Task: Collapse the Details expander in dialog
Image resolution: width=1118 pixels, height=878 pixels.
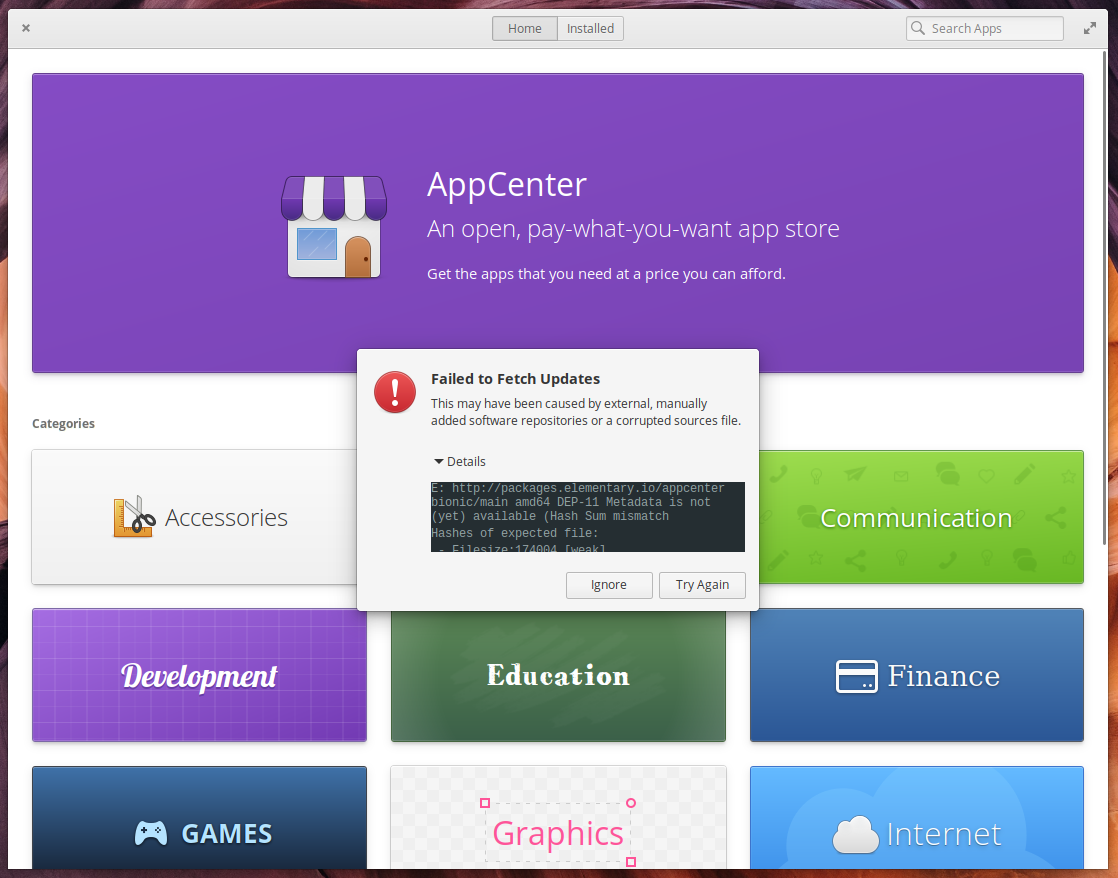Action: 460,461
